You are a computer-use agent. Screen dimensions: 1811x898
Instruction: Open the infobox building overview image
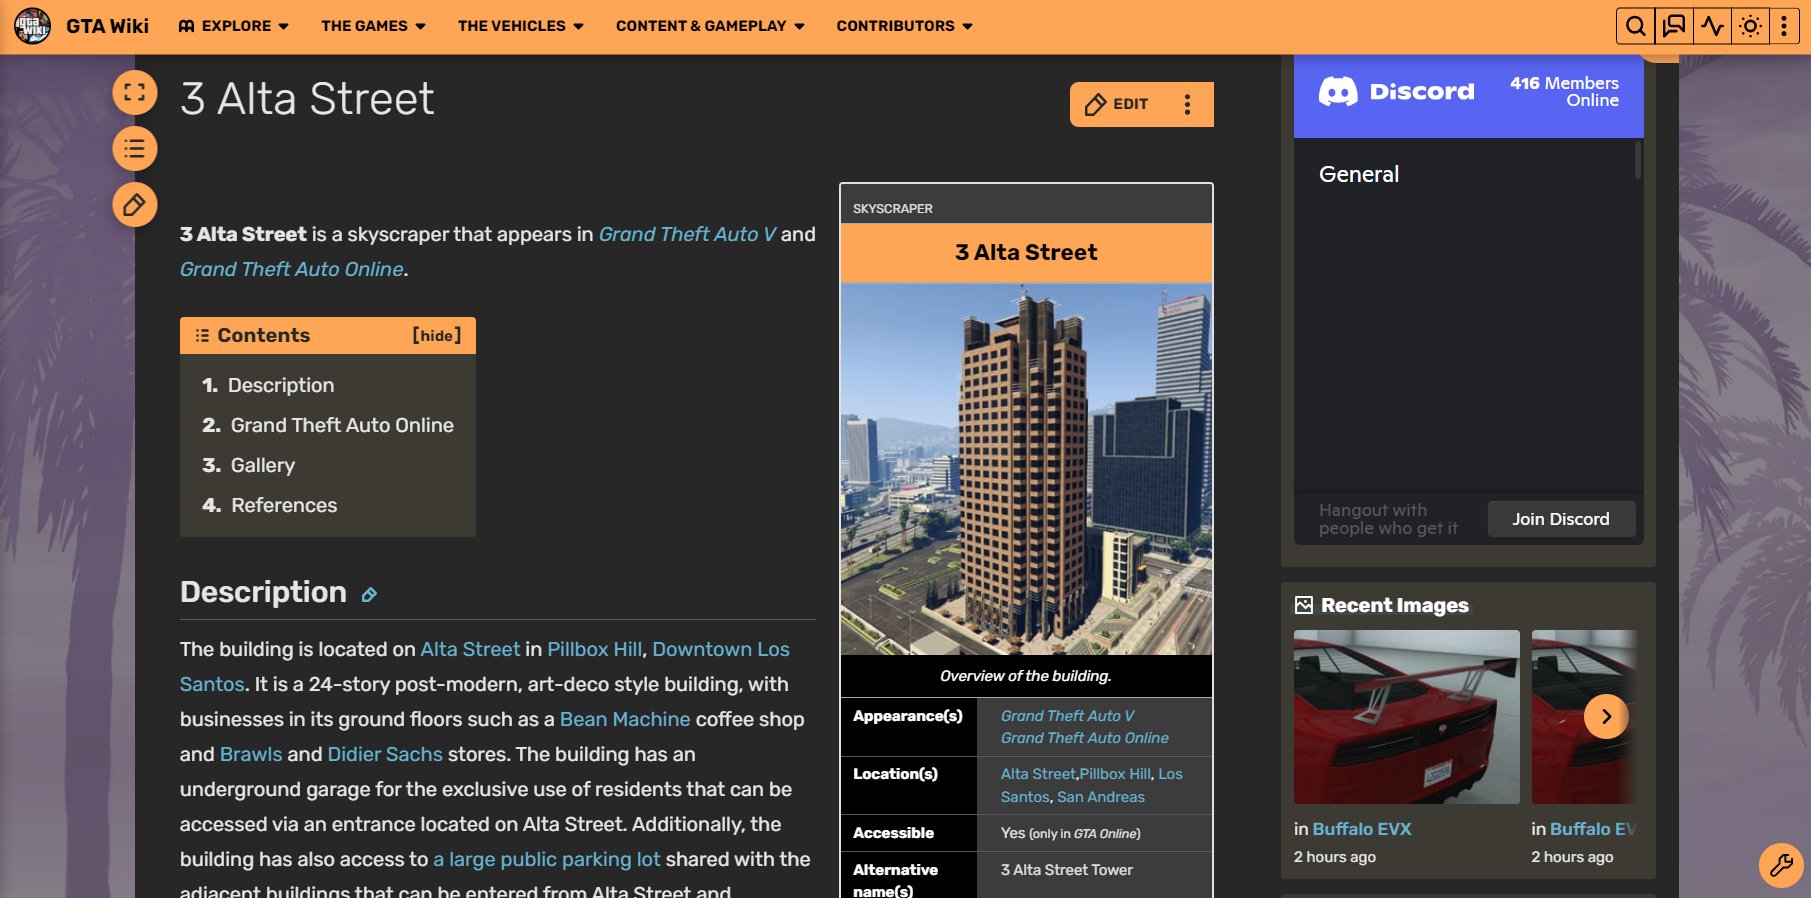(x=1026, y=469)
